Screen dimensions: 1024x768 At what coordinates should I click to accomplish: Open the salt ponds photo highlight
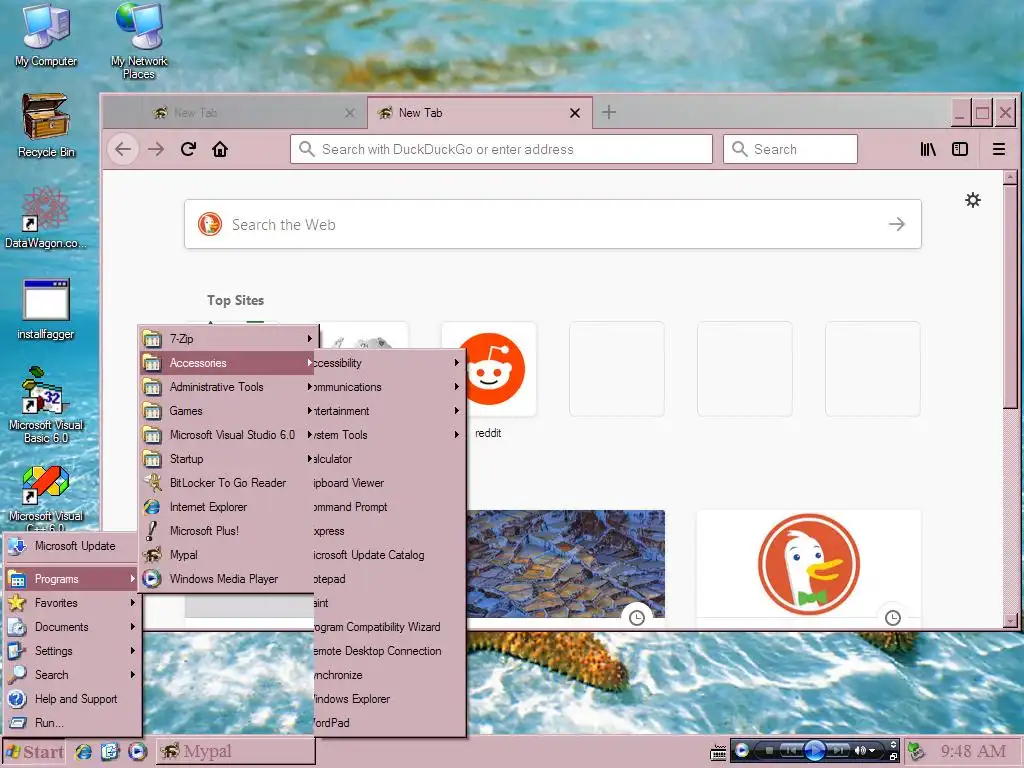click(566, 565)
